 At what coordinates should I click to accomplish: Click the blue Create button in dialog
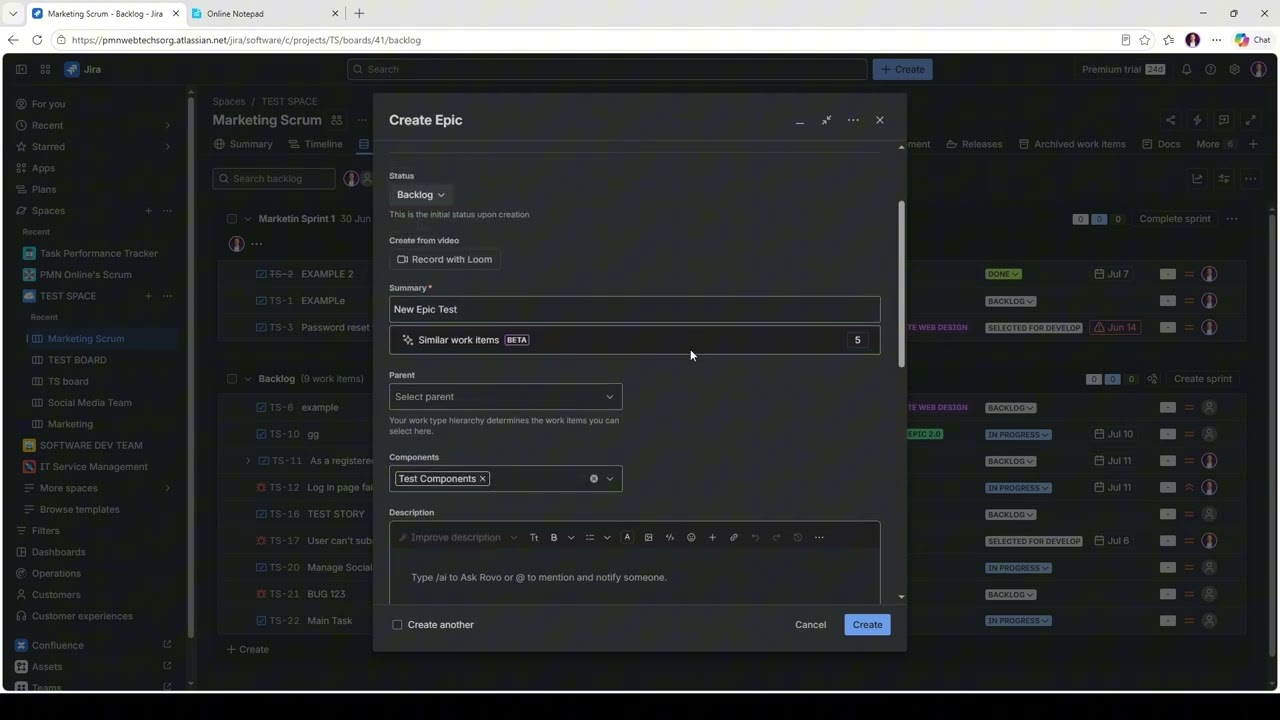(x=868, y=625)
